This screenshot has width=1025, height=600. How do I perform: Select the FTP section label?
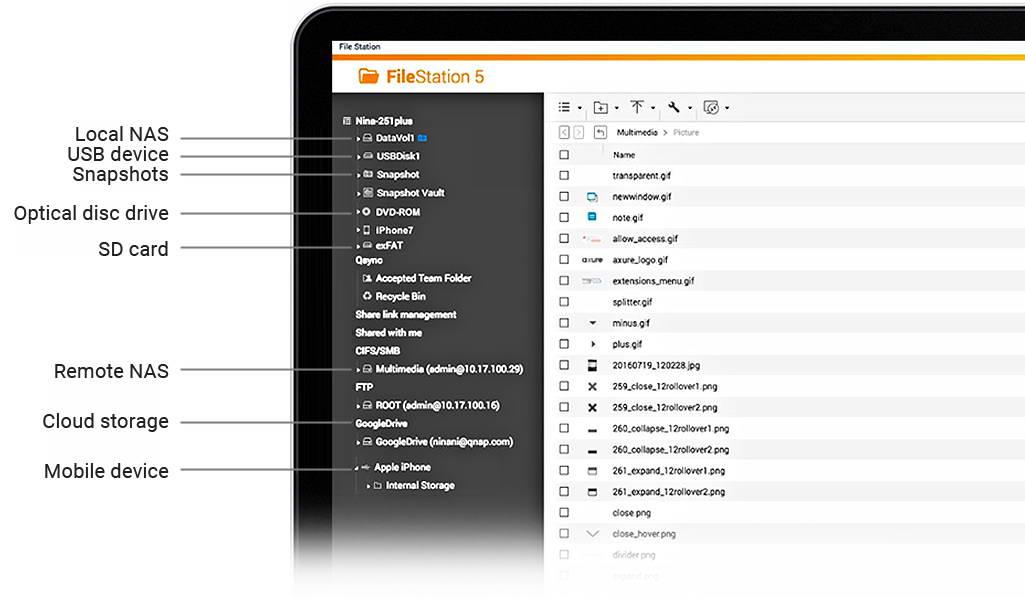click(364, 387)
